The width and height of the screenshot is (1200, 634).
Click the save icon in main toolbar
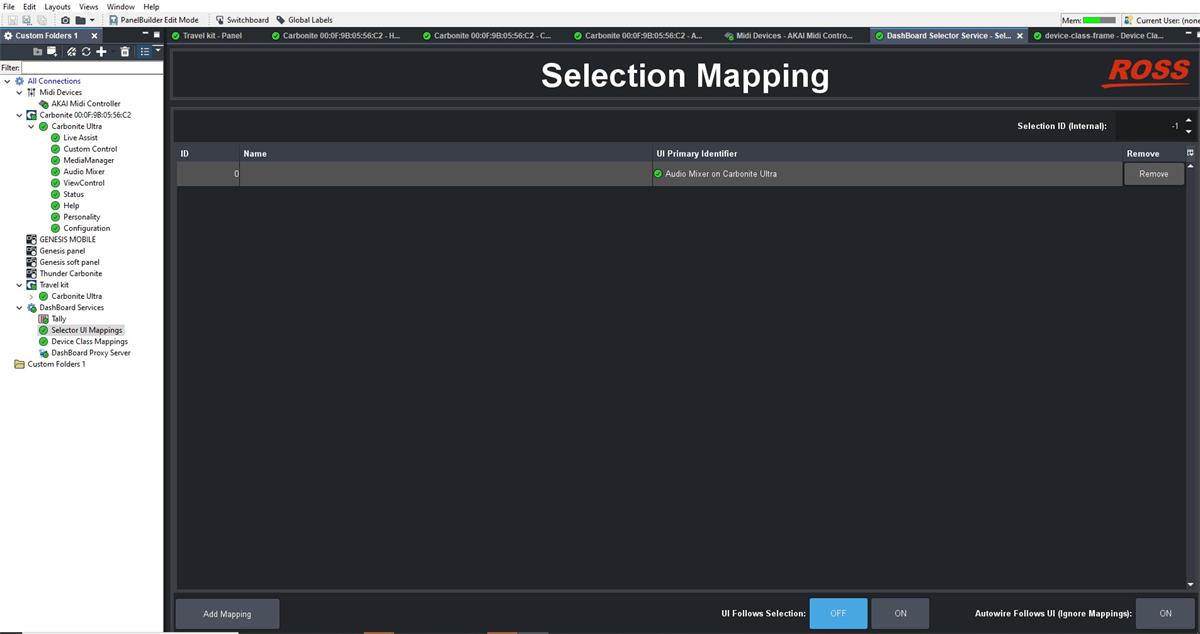pos(12,20)
